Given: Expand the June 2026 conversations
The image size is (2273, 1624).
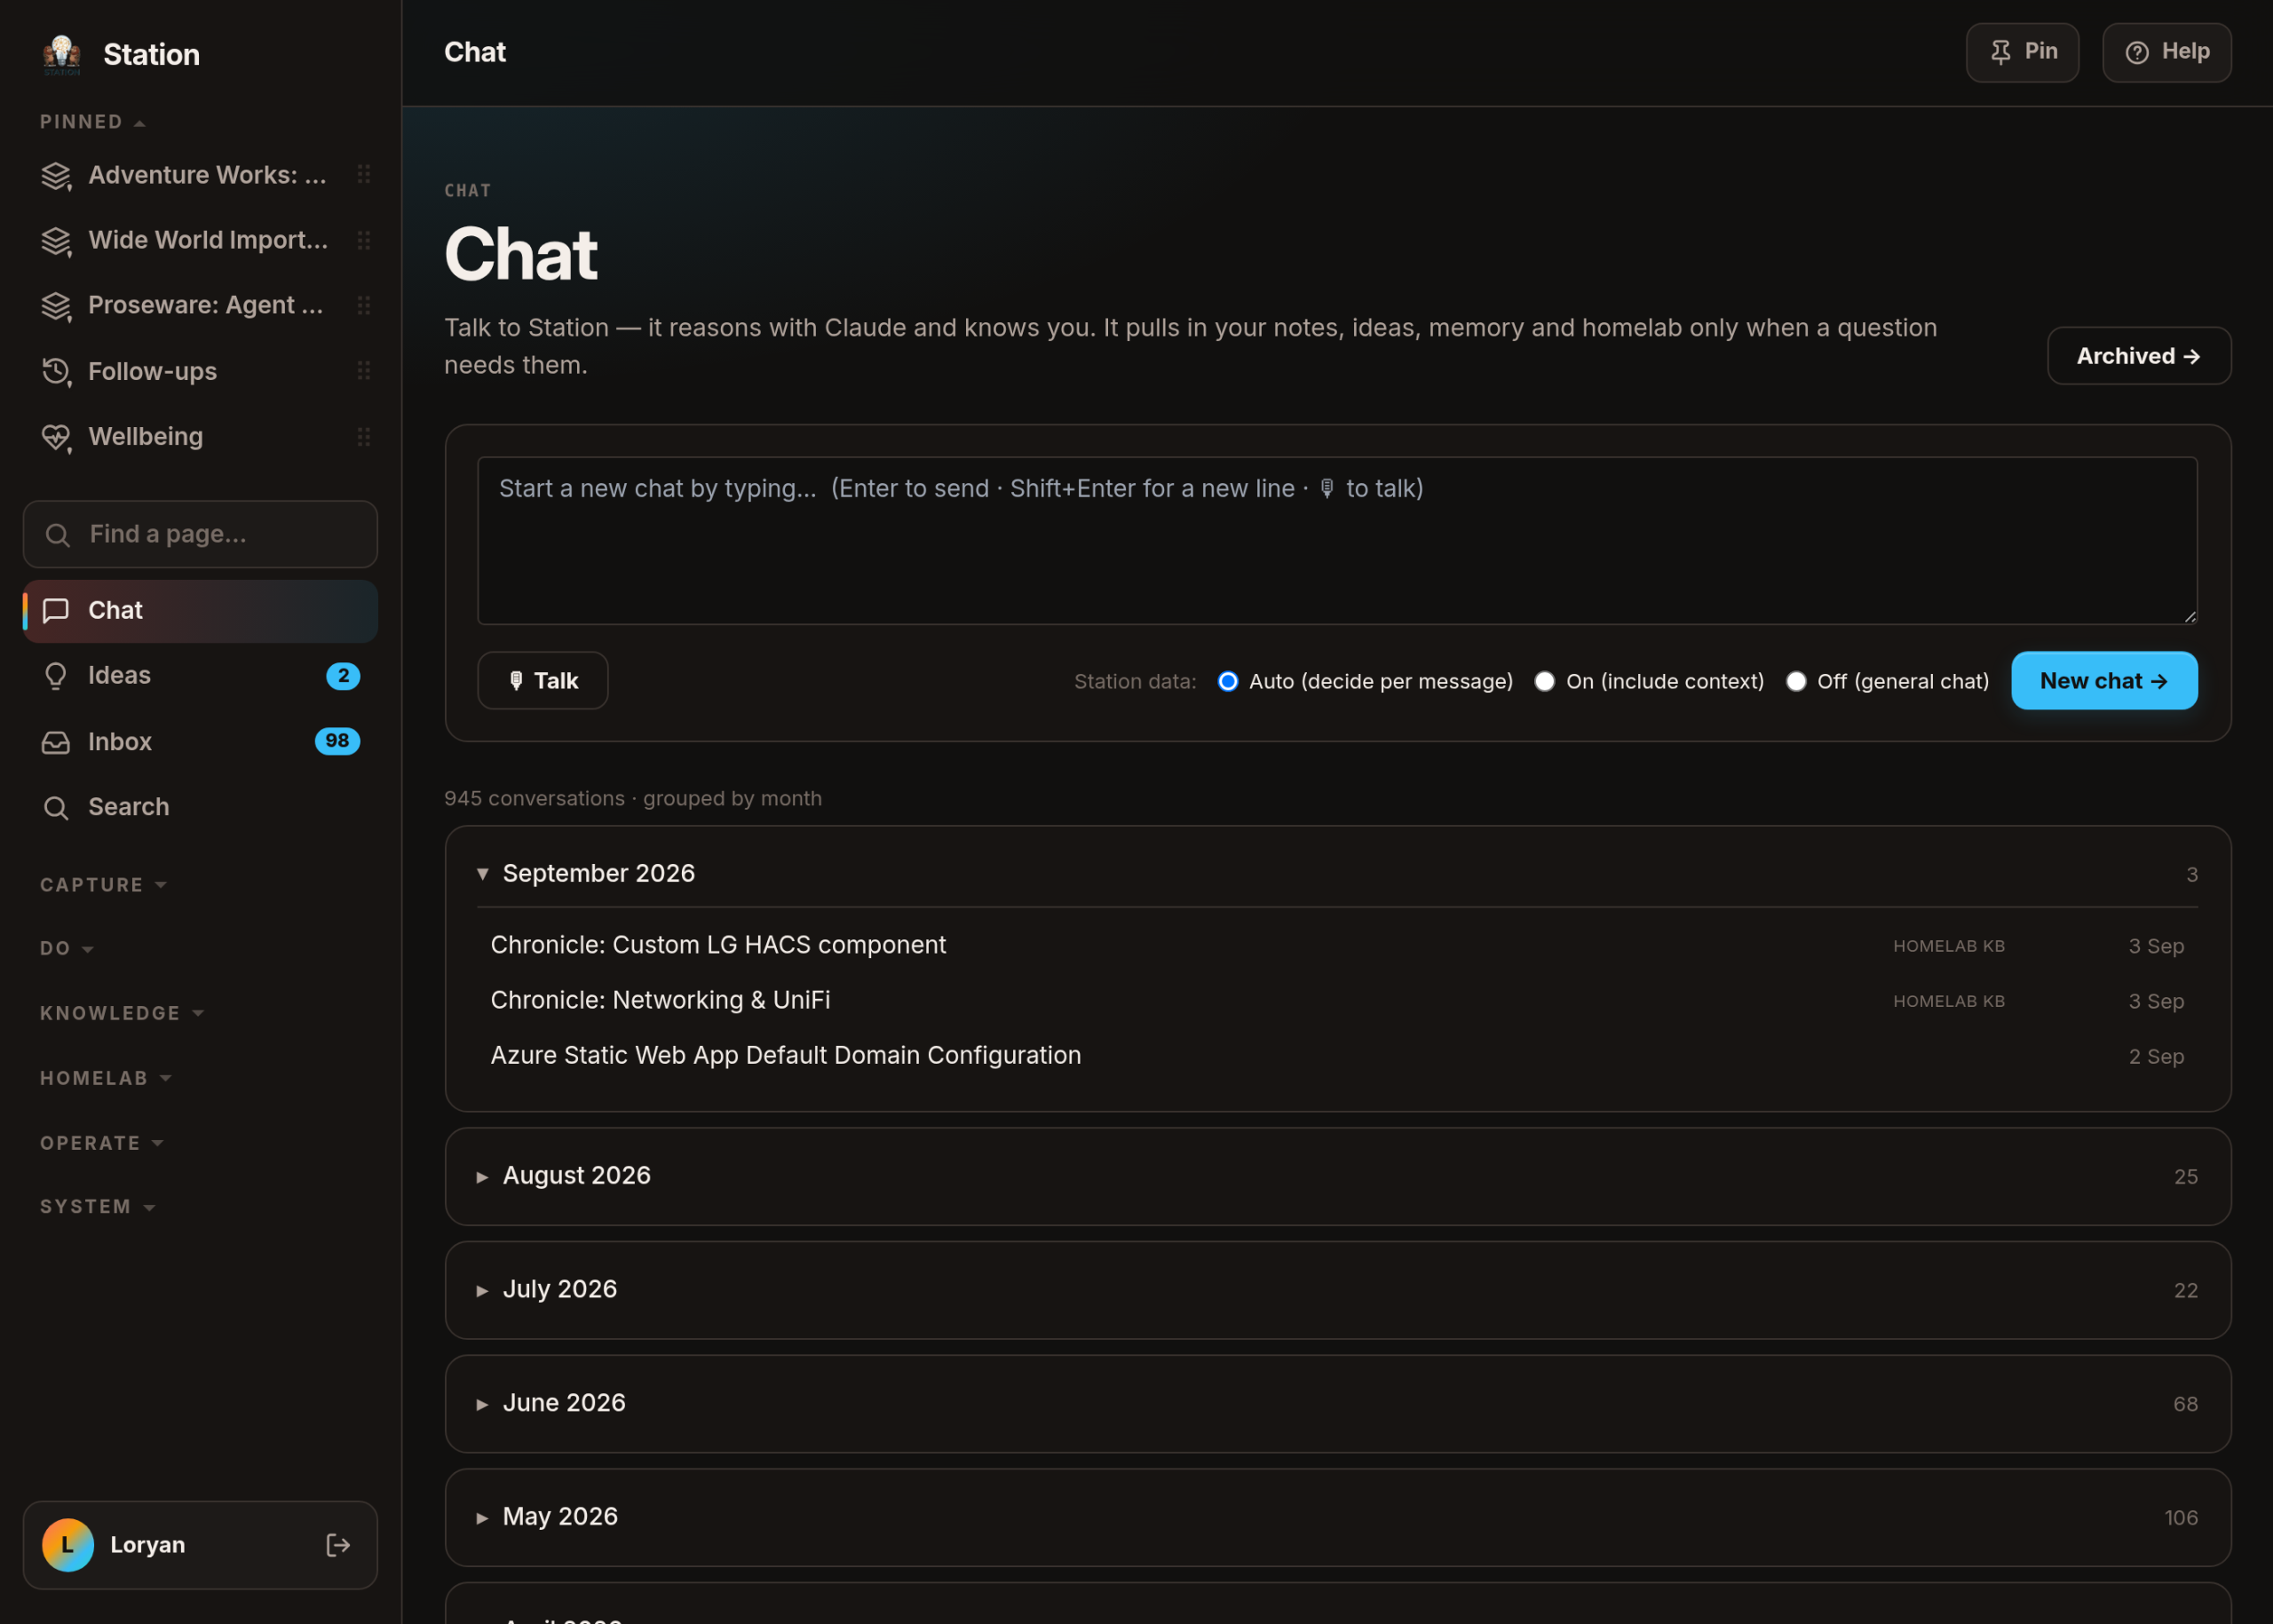Looking at the screenshot, I should coord(1337,1404).
